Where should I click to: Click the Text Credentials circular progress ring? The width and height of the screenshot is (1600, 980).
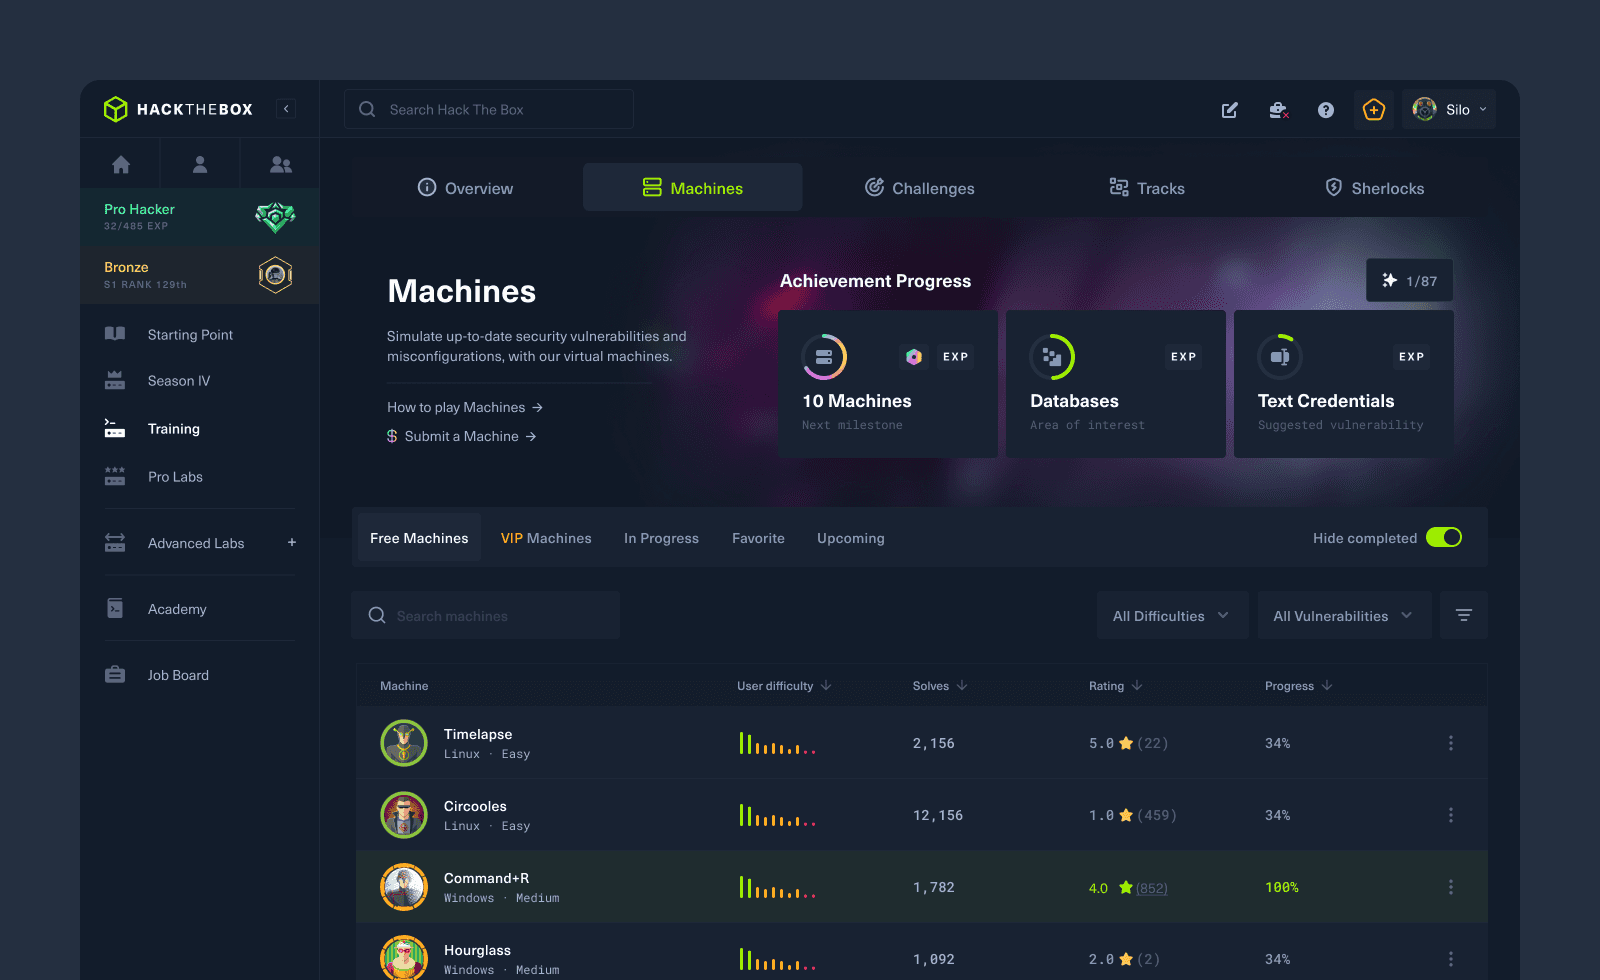(1280, 357)
